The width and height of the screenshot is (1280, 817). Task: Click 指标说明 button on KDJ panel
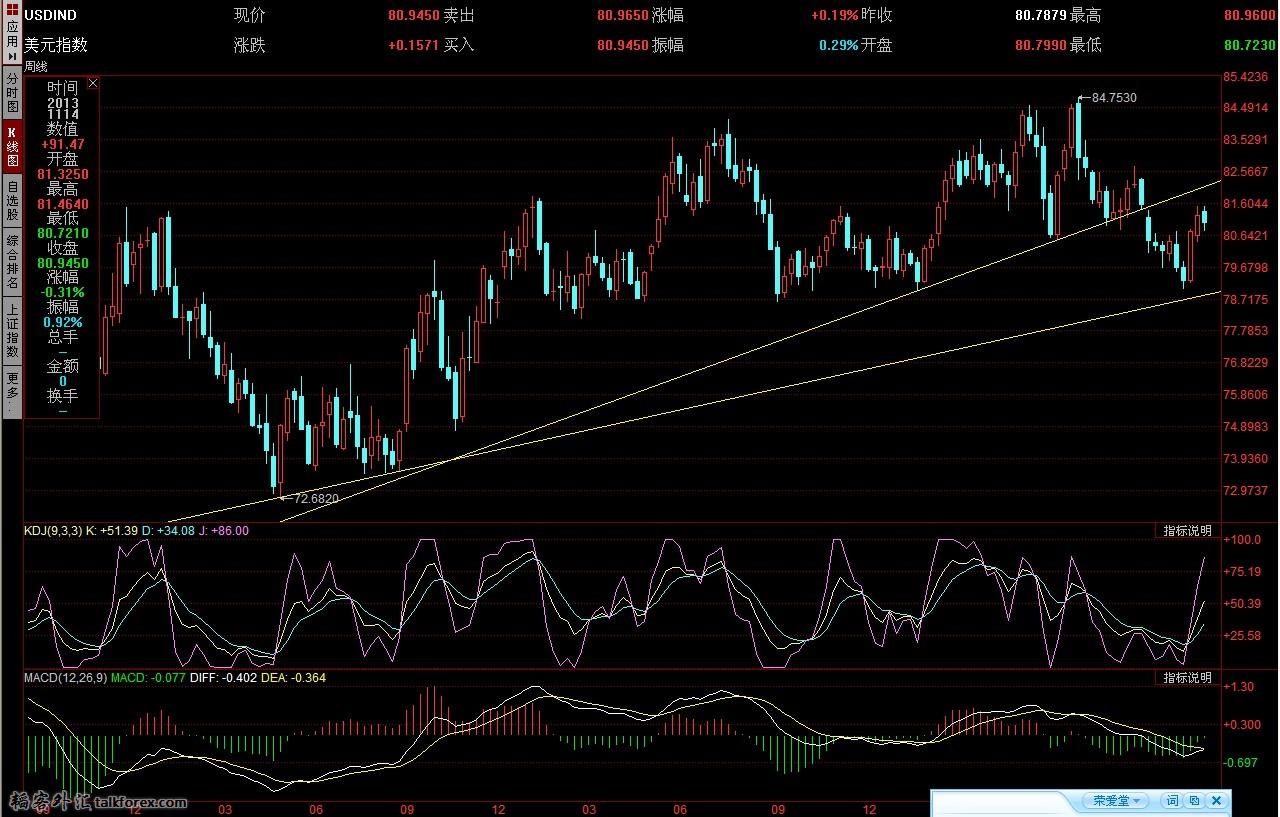pyautogui.click(x=1187, y=530)
